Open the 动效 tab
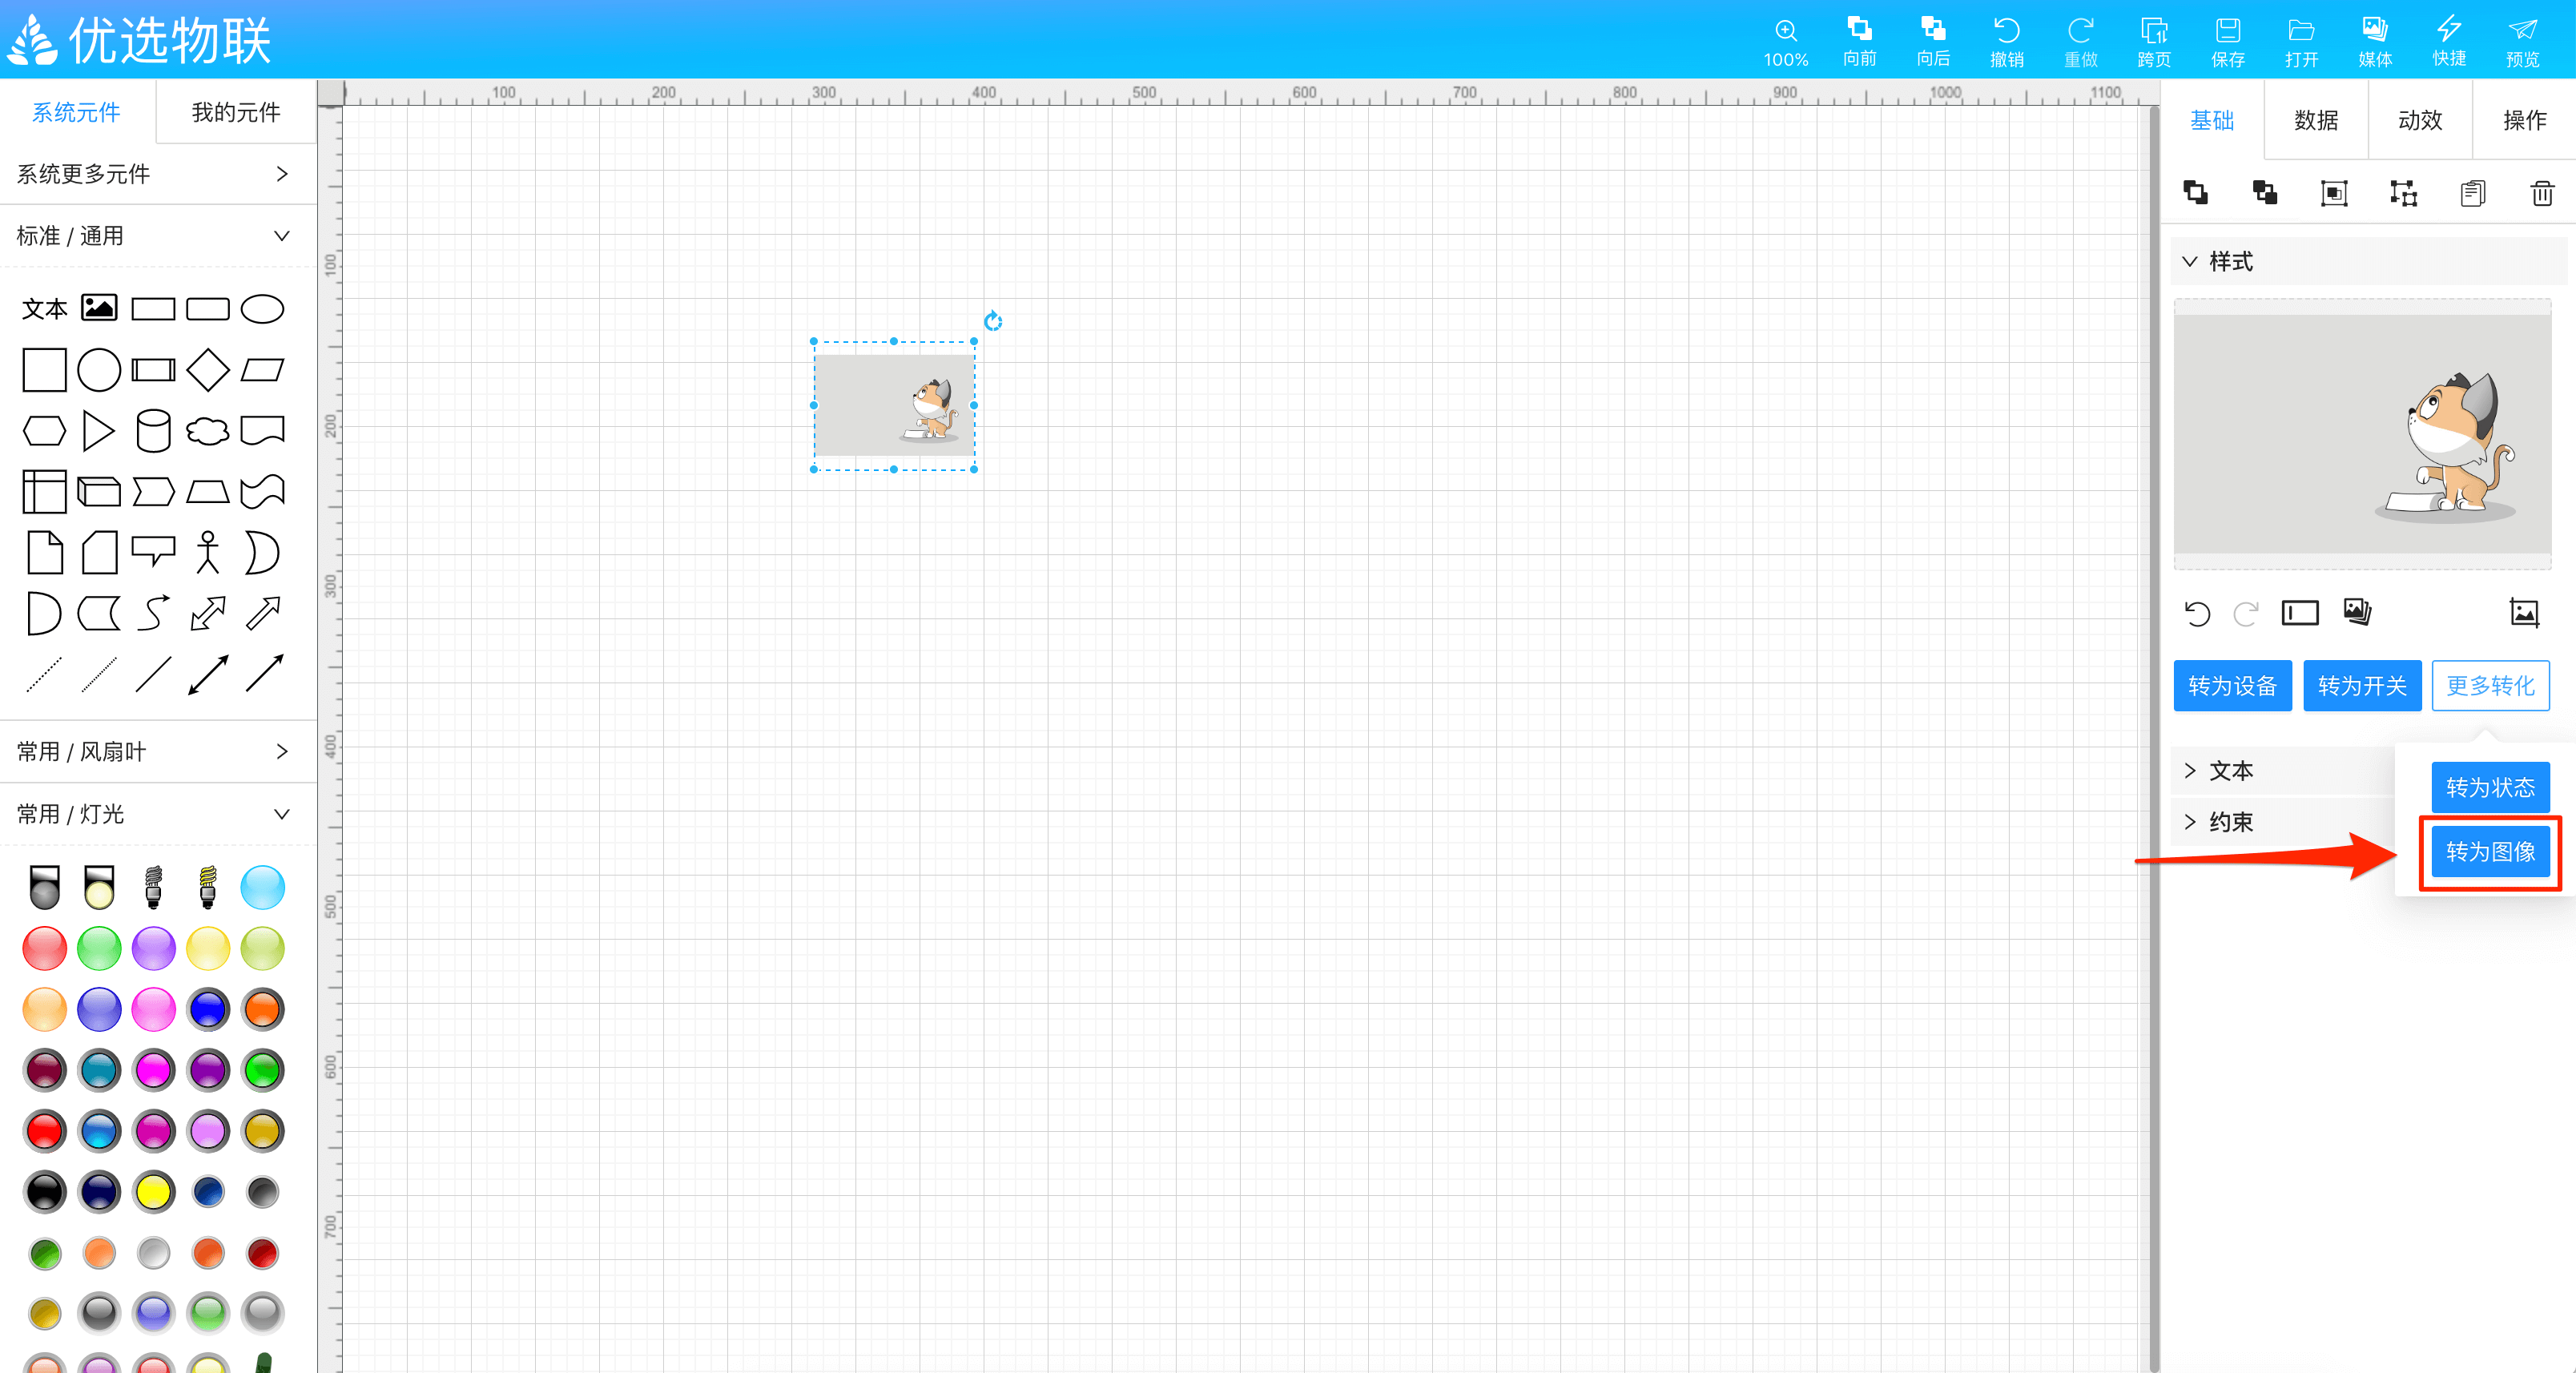The image size is (2576, 1373). [2420, 121]
